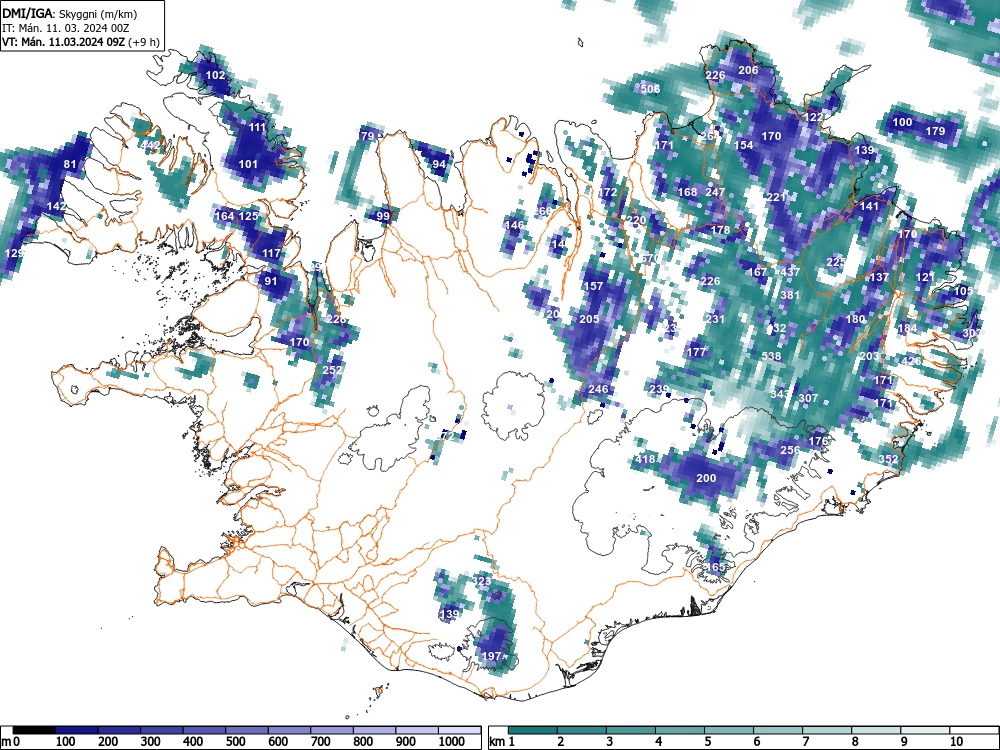Select the '506' visibility value
The image size is (1000, 750).
[650, 89]
